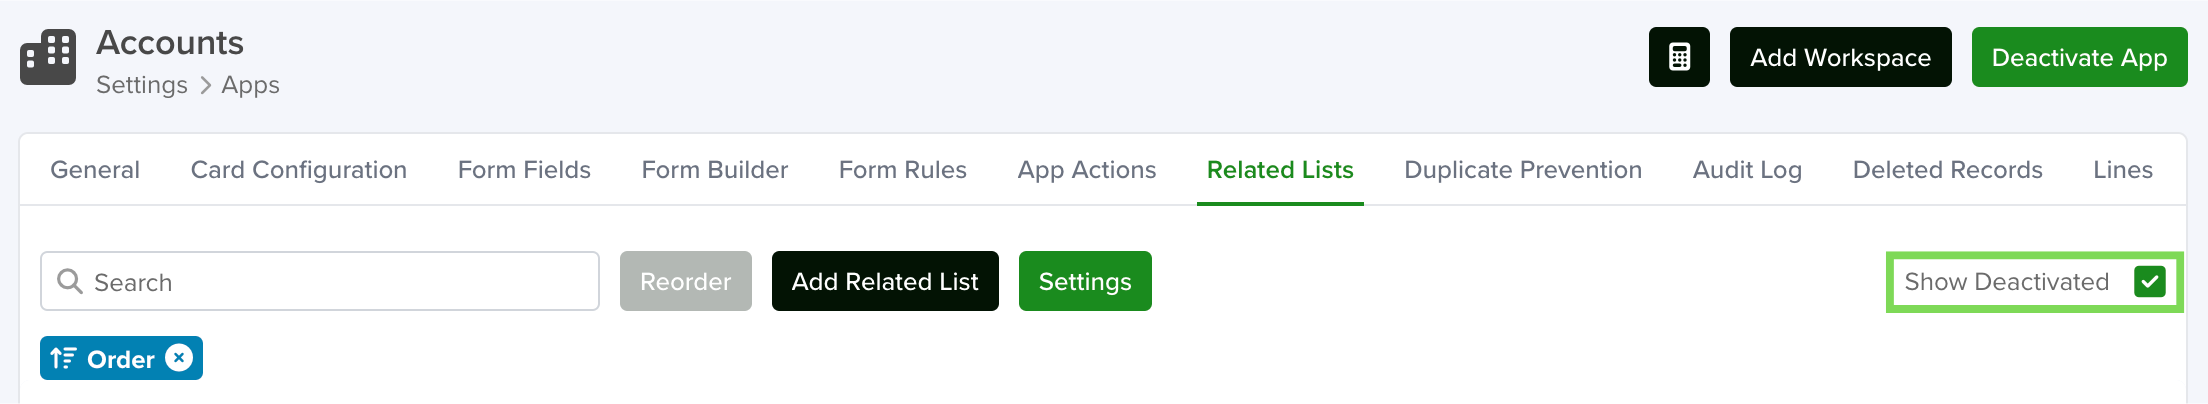The image size is (2208, 404).
Task: Click the search magnifier icon
Action: coord(69,281)
